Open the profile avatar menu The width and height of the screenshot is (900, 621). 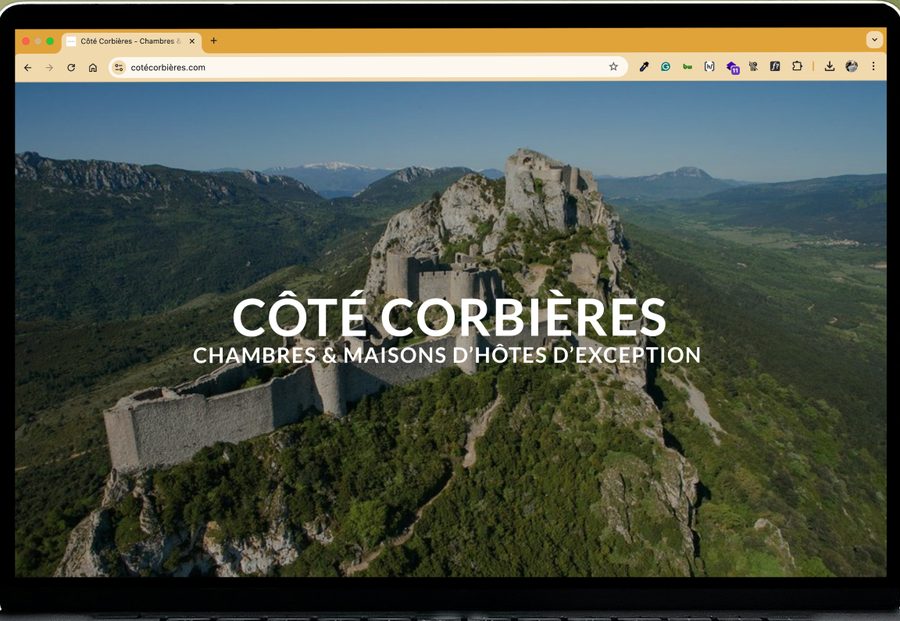coord(852,67)
